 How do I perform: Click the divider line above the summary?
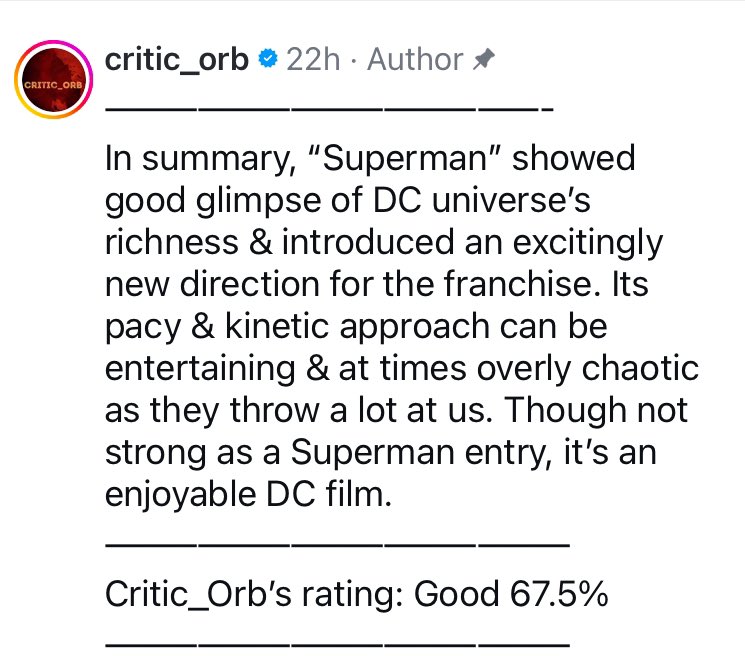pyautogui.click(x=329, y=109)
